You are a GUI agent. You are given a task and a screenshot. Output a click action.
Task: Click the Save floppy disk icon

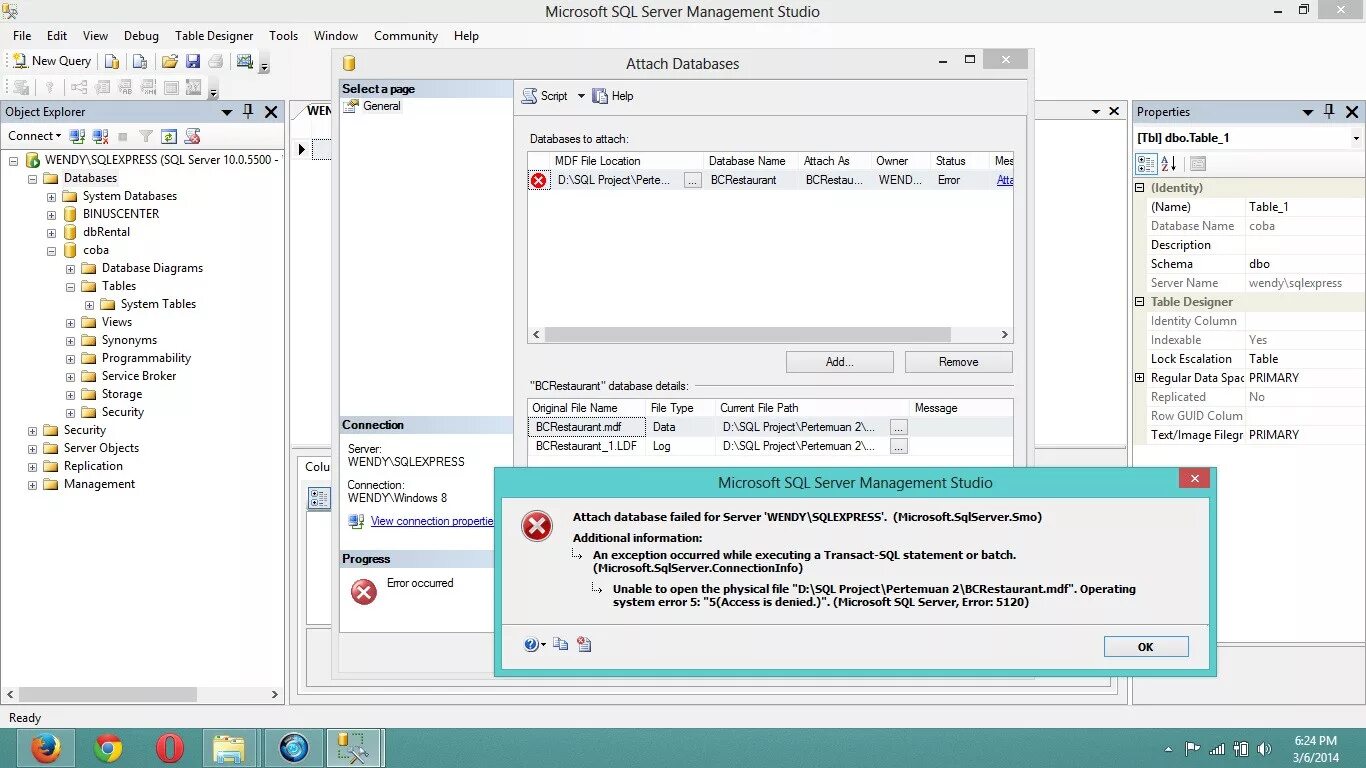pyautogui.click(x=193, y=61)
